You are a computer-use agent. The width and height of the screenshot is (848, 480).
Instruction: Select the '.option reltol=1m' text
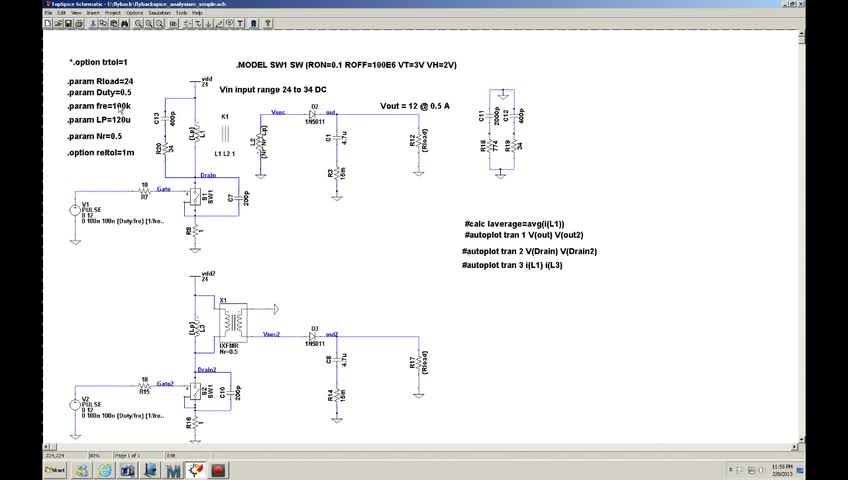101,152
